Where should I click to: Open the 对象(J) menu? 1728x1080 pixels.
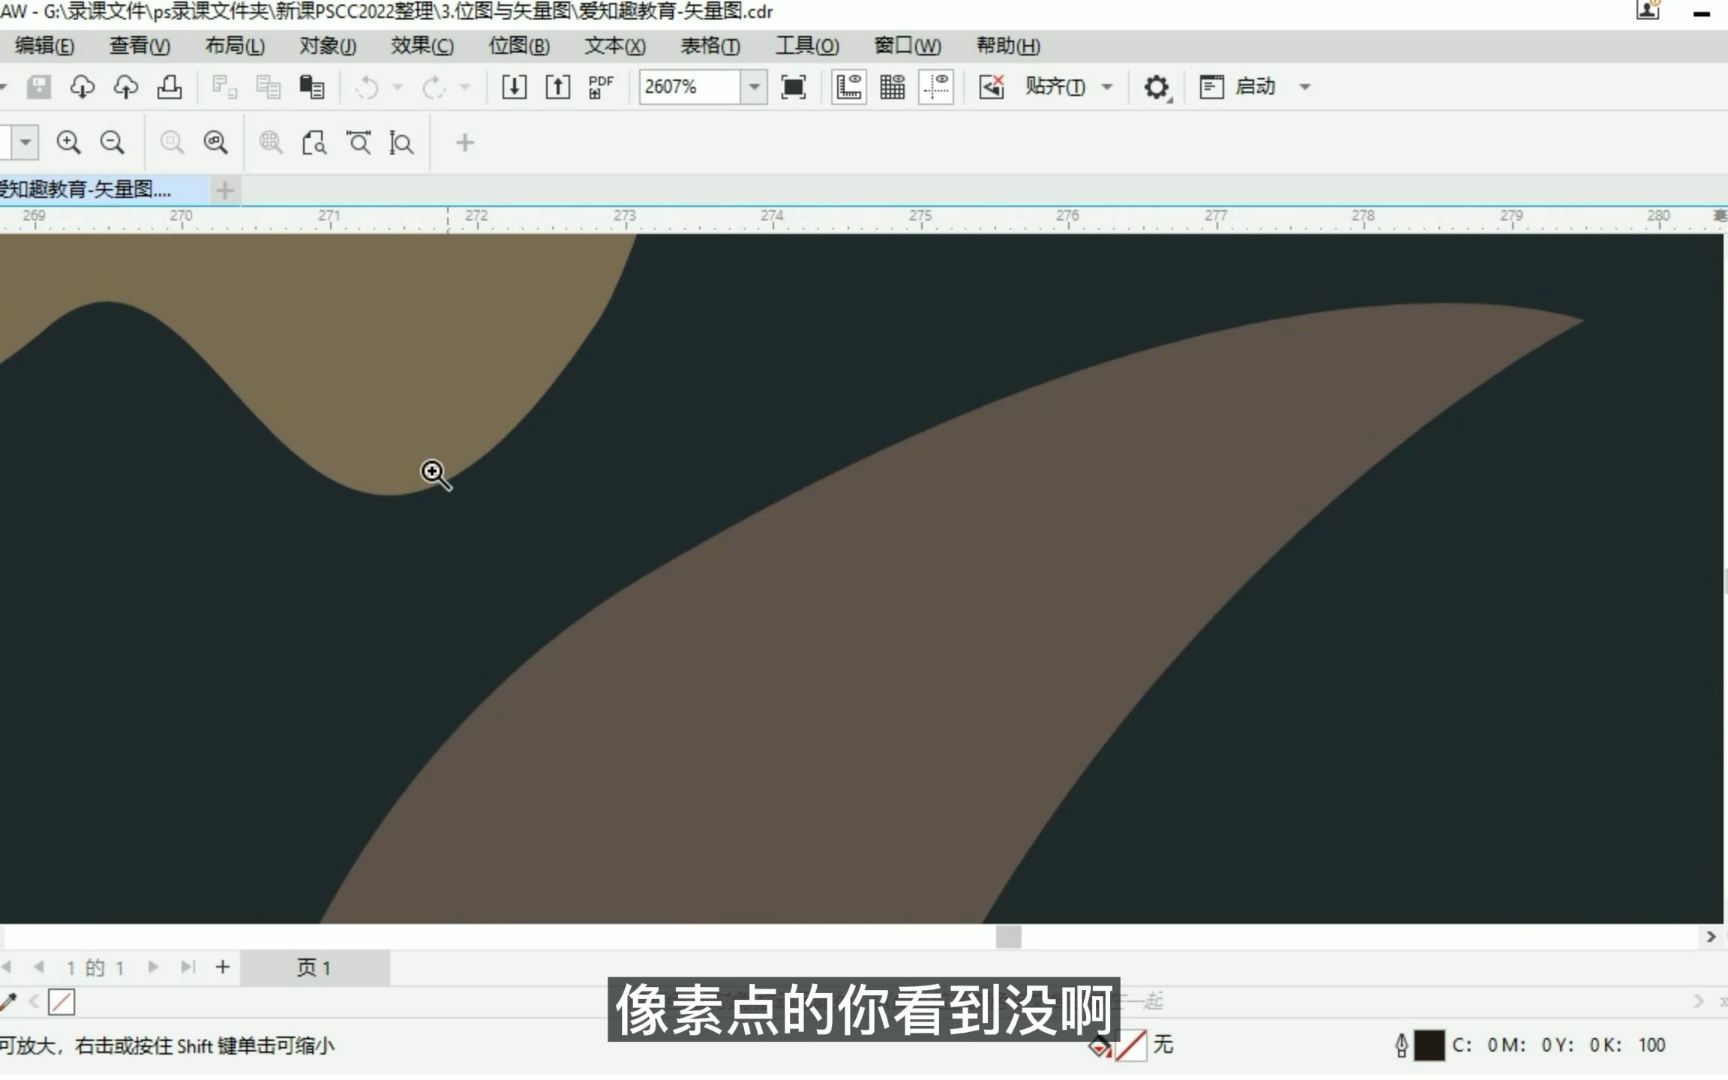click(x=327, y=46)
